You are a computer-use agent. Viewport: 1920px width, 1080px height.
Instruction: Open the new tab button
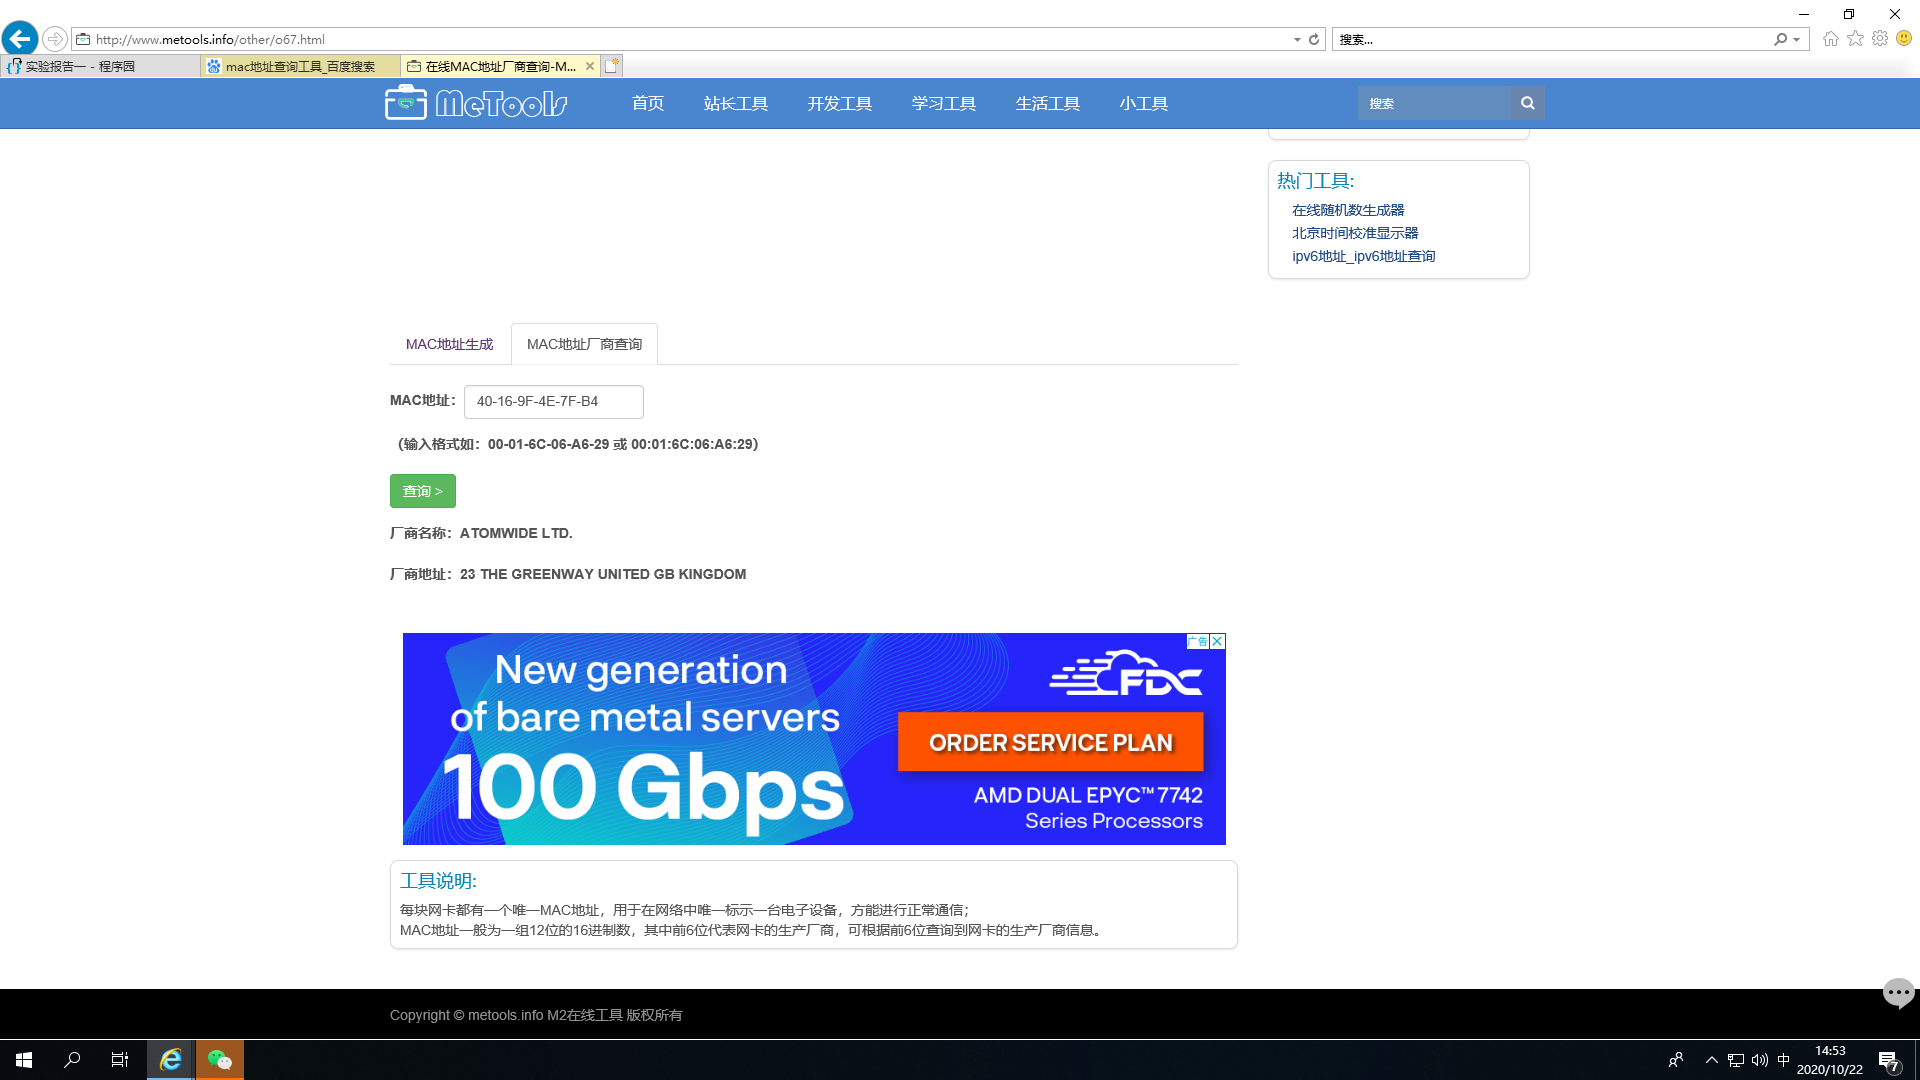pos(612,66)
